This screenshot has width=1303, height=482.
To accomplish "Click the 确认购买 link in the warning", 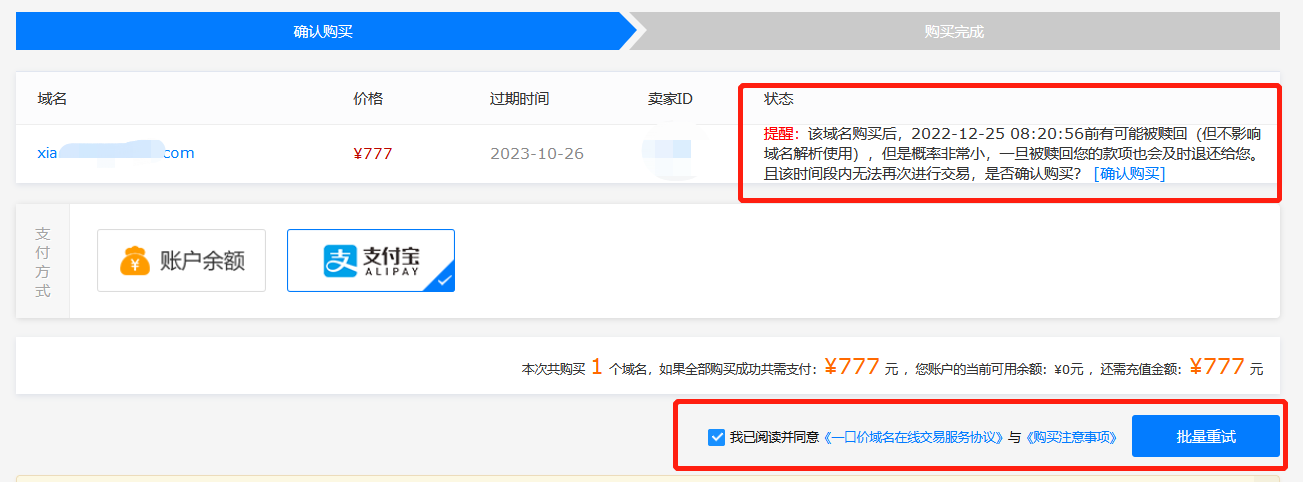I will [1130, 174].
